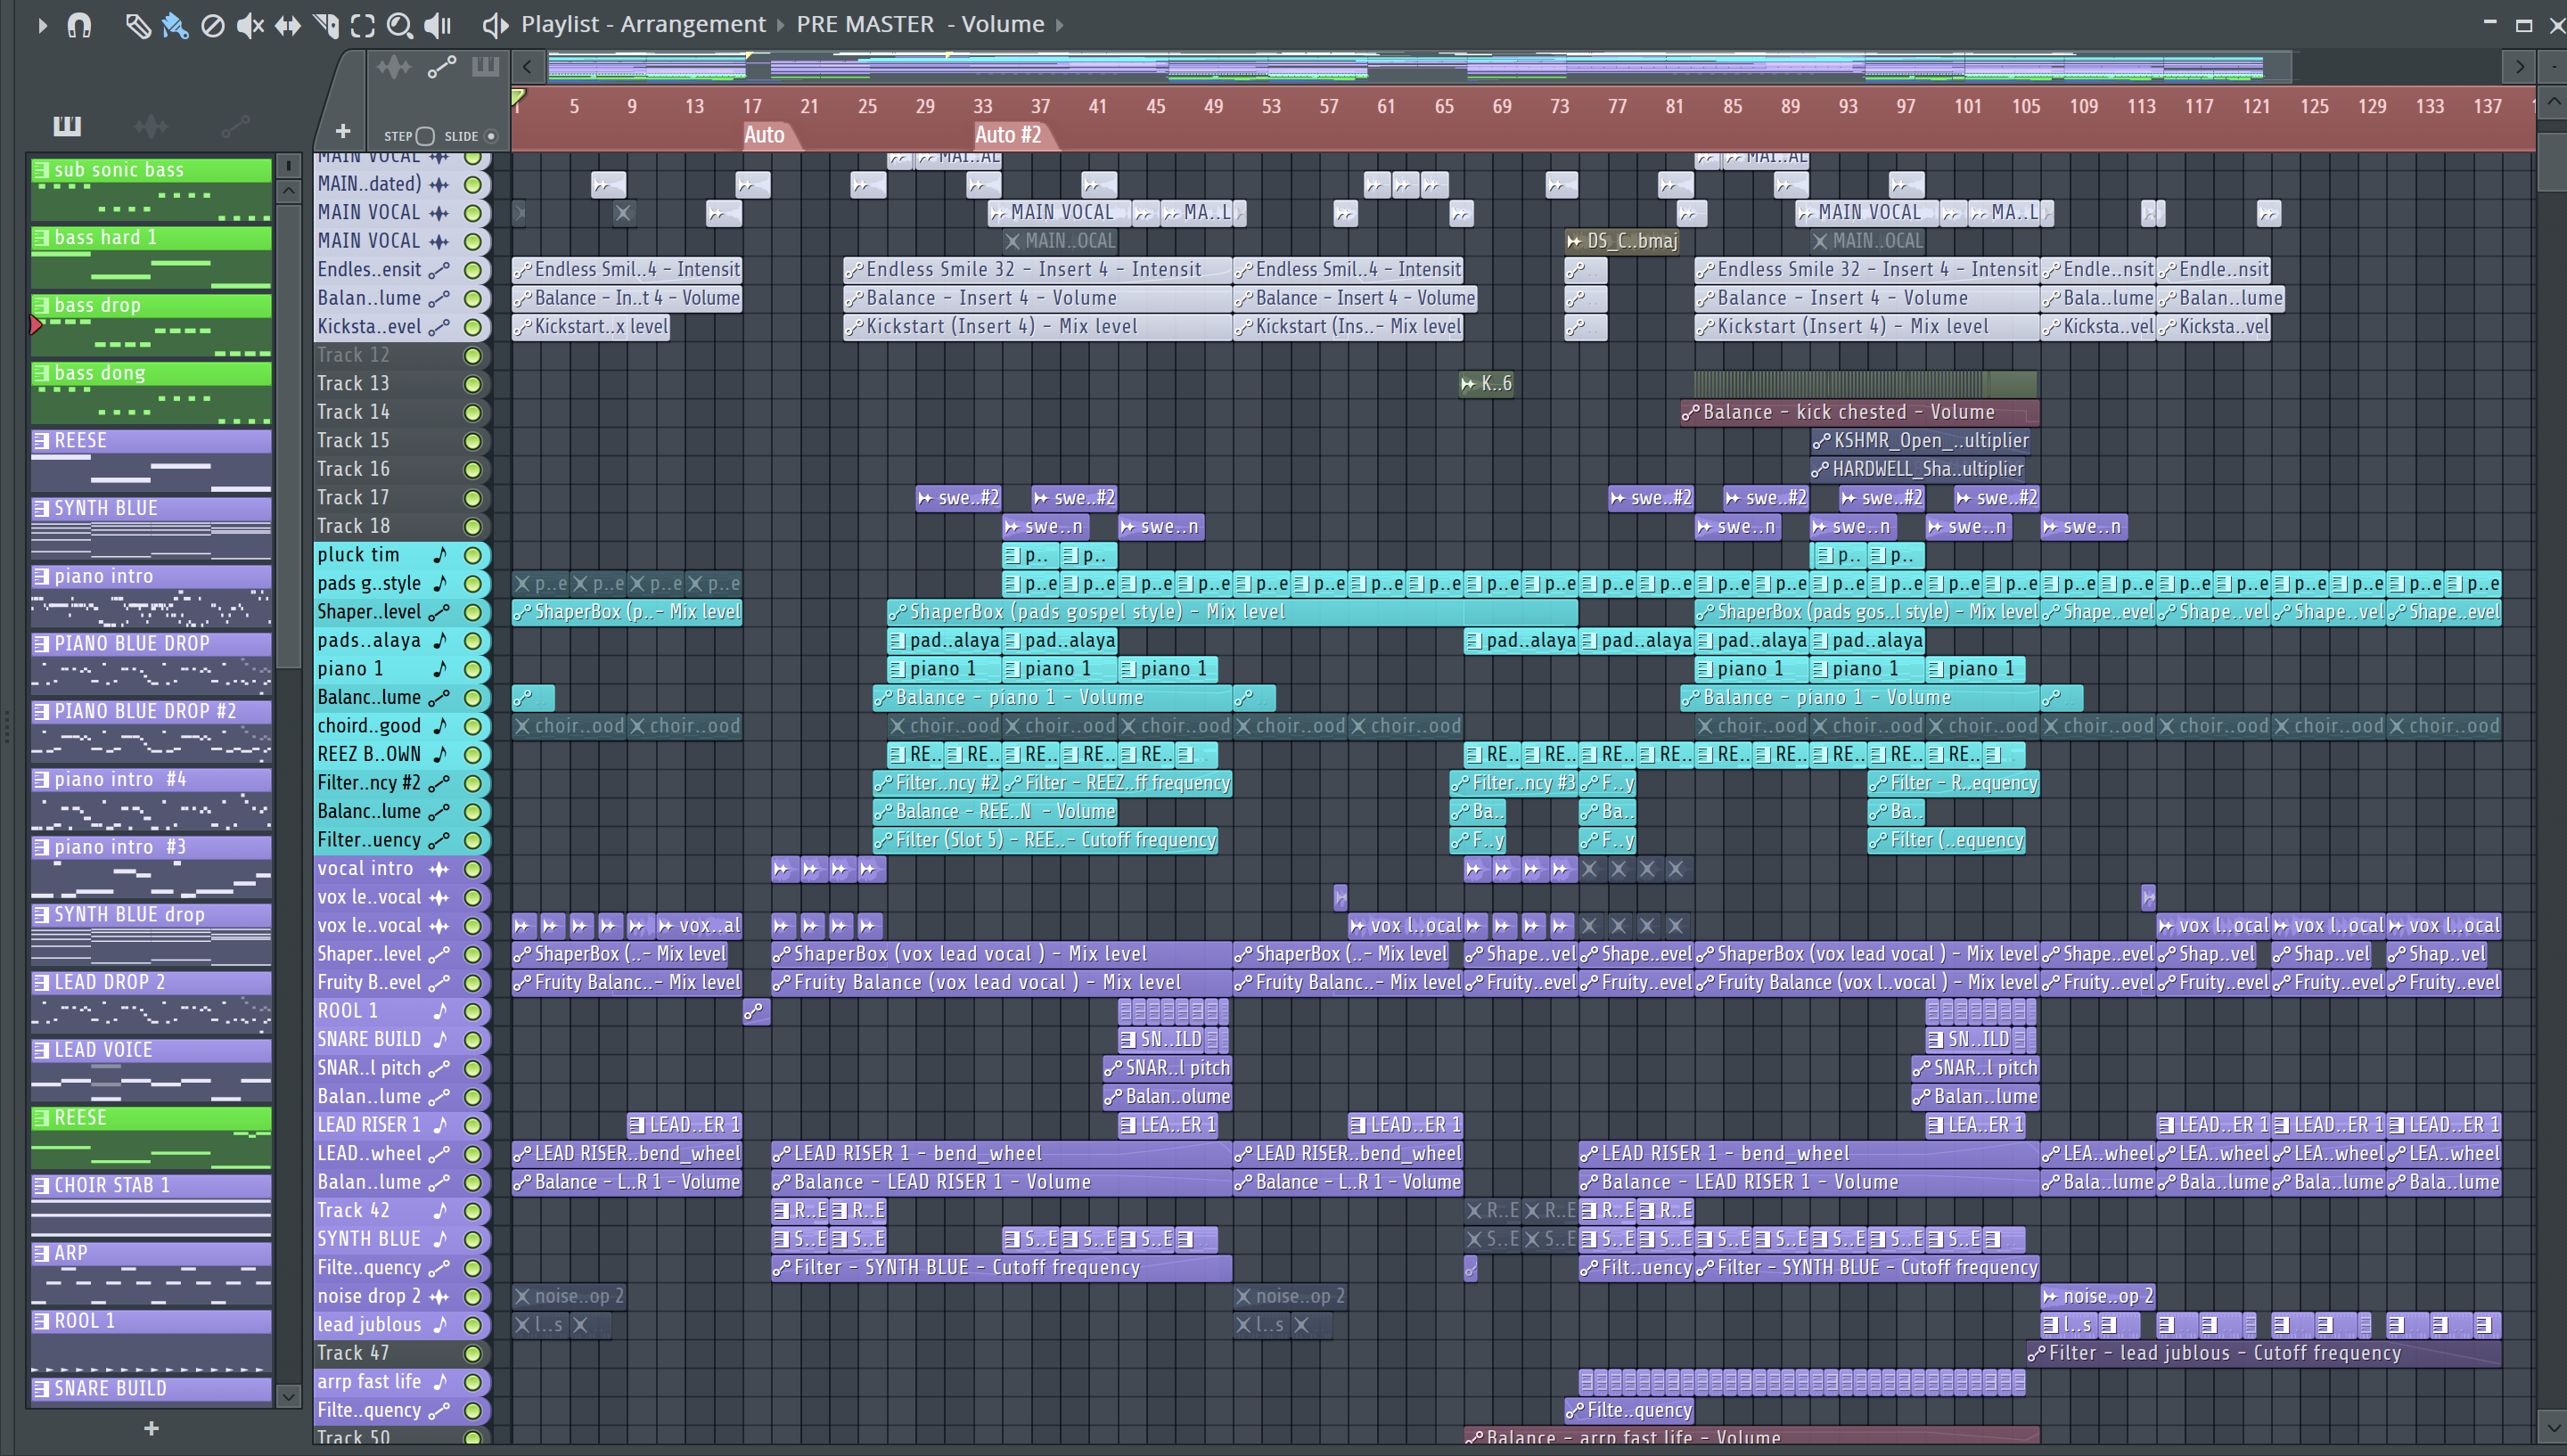2567x1456 pixels.
Task: Click Playlist - Arrangement title
Action: [643, 24]
